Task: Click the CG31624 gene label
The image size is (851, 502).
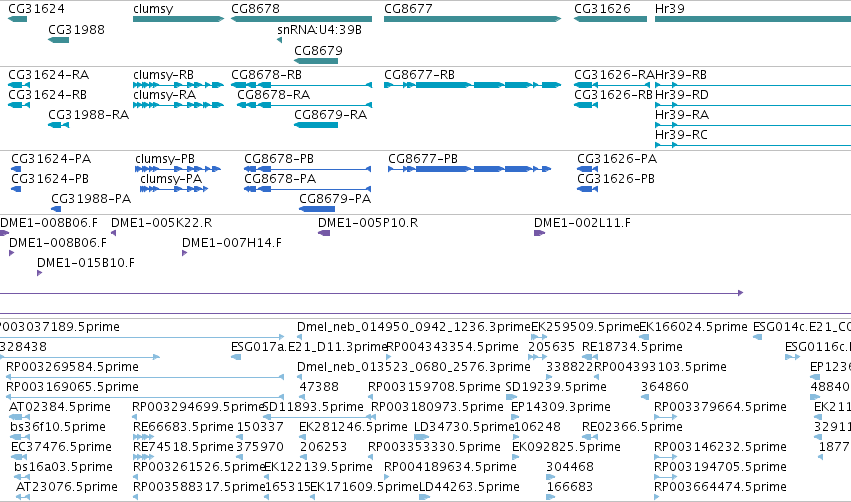Action: coord(36,9)
